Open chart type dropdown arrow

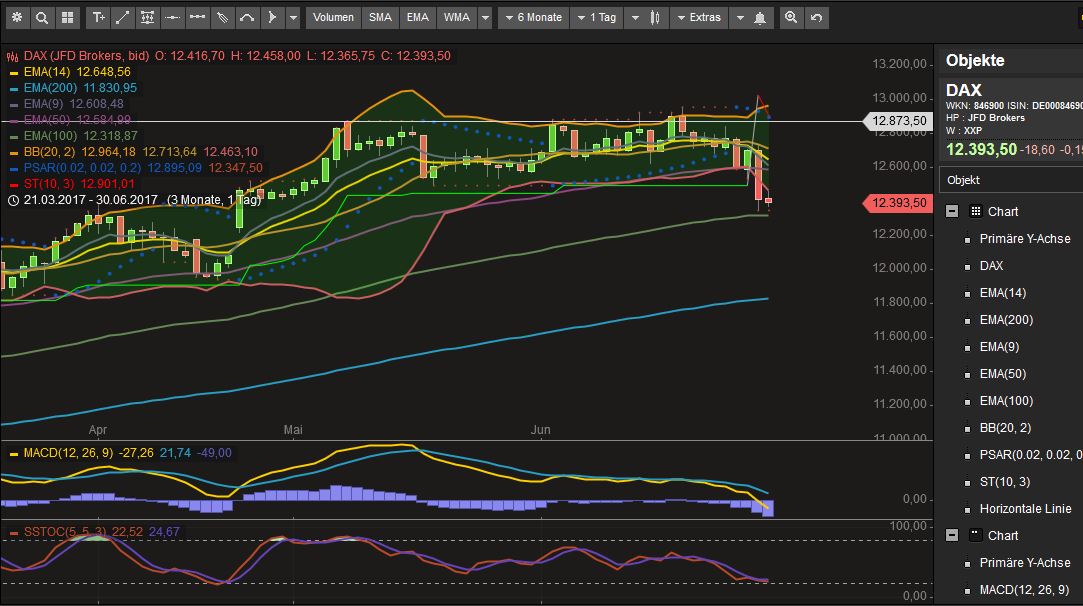coord(635,17)
